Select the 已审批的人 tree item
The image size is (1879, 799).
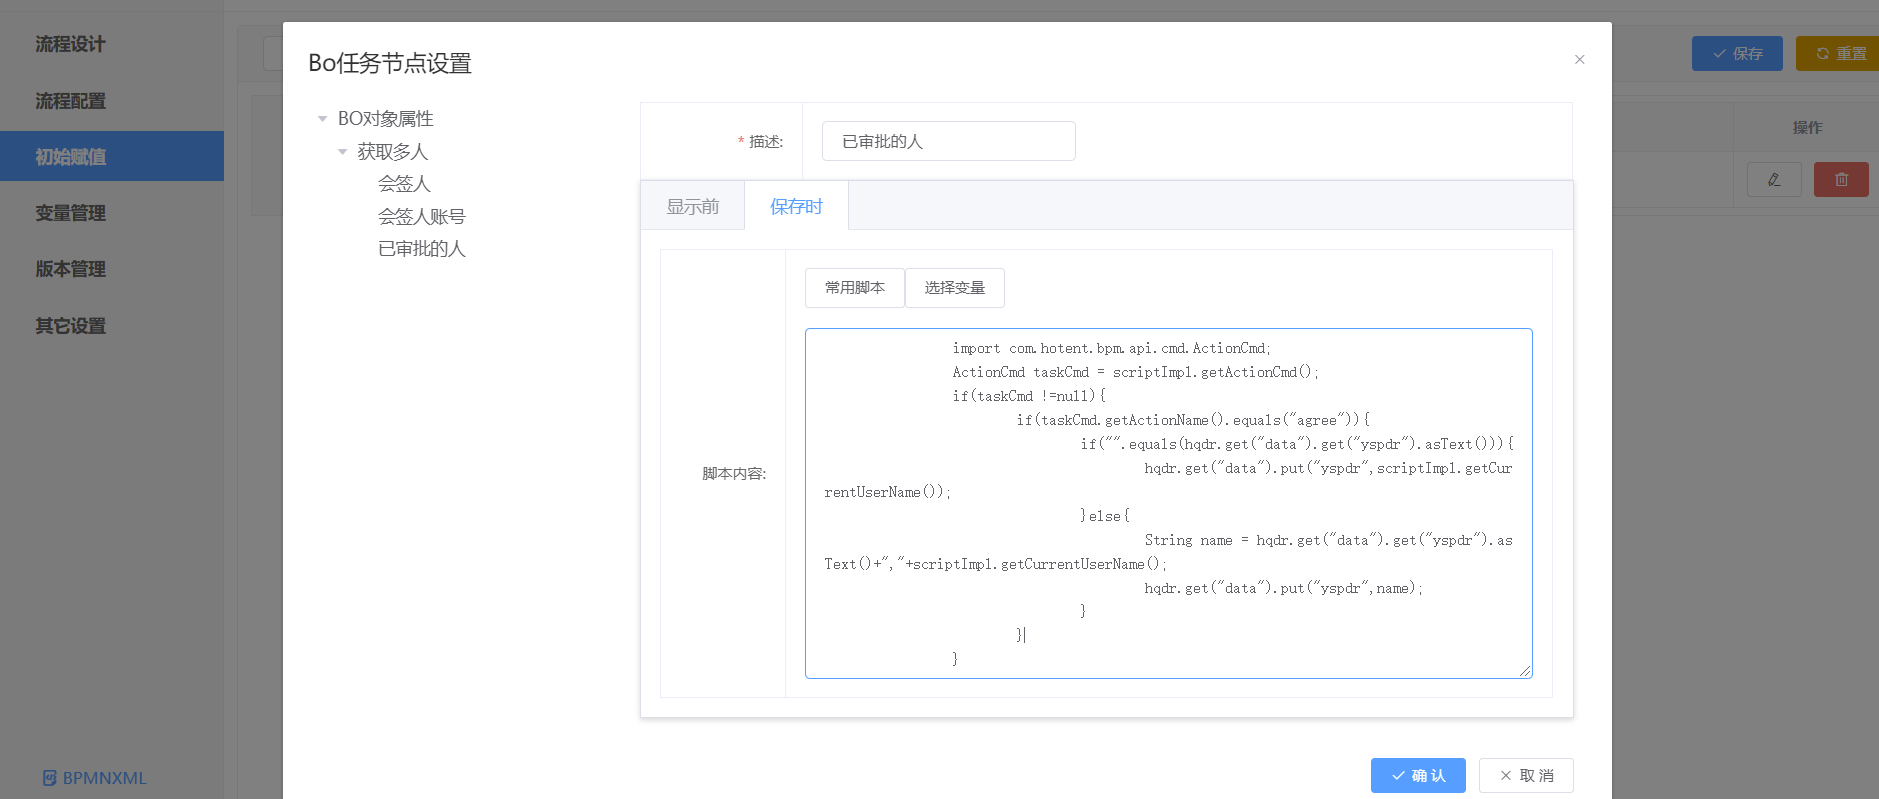coord(421,249)
